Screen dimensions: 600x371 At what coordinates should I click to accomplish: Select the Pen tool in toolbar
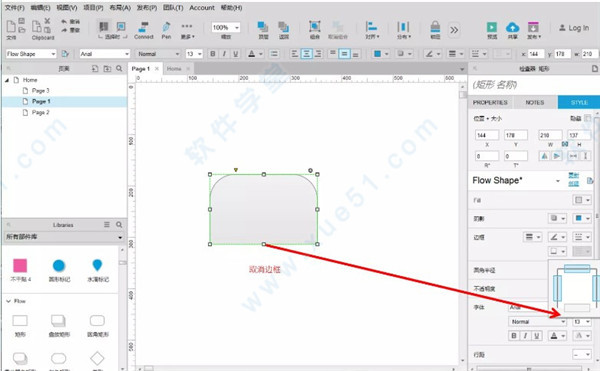[x=166, y=30]
